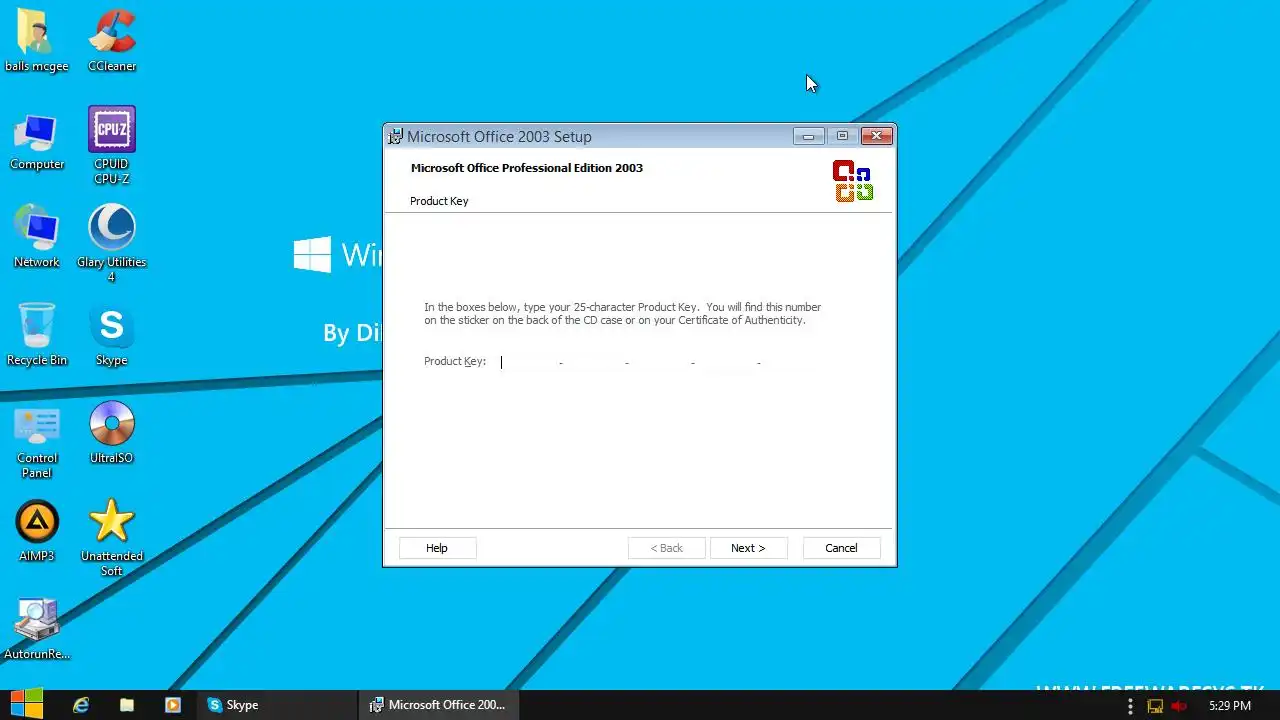Focus the fourth Product Key box
The image size is (1280, 720).
pos(725,362)
